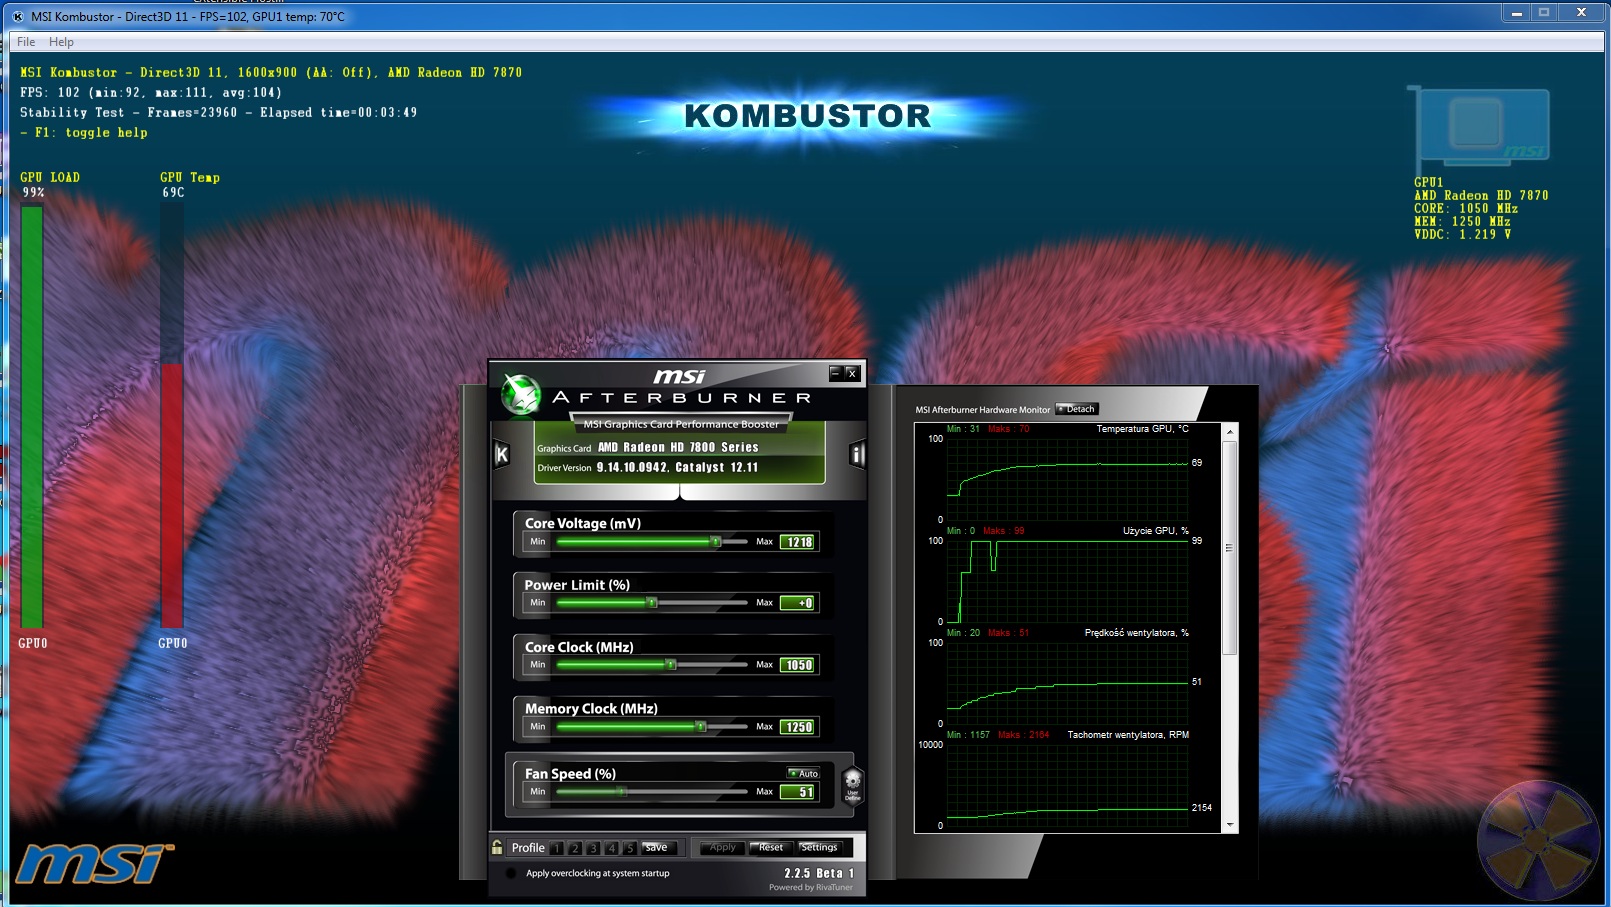
Task: Click the 'CORE: 1050 MHz' readout
Action: 1466,208
